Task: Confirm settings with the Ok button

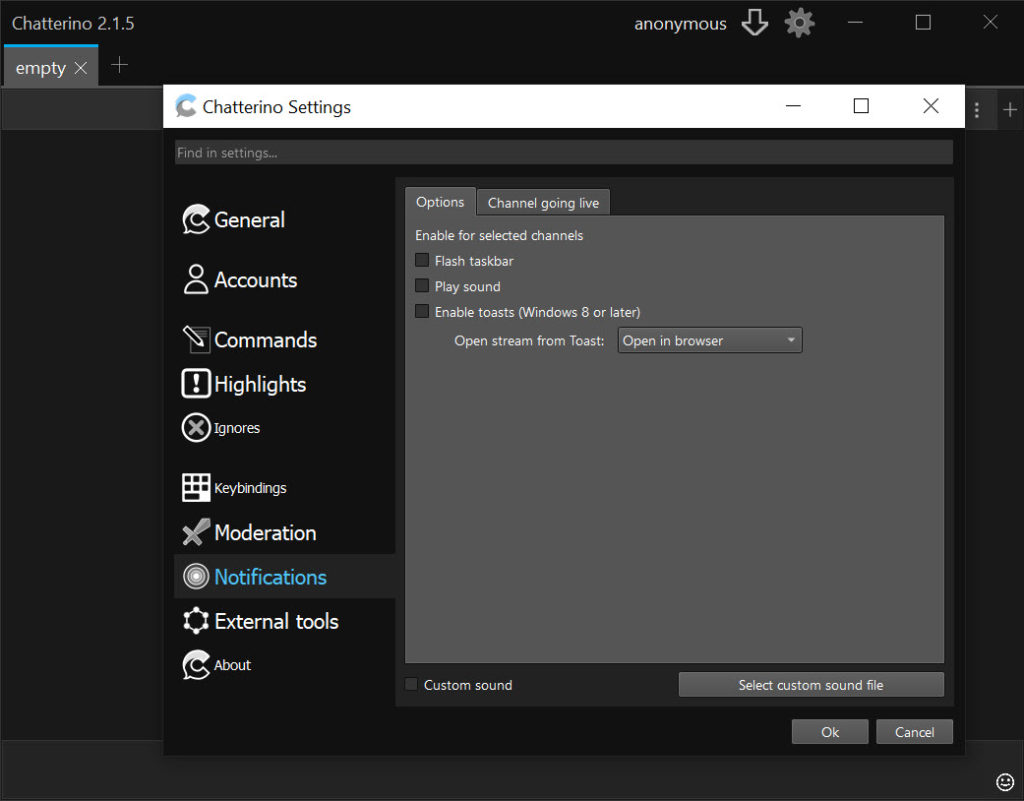Action: point(829,731)
